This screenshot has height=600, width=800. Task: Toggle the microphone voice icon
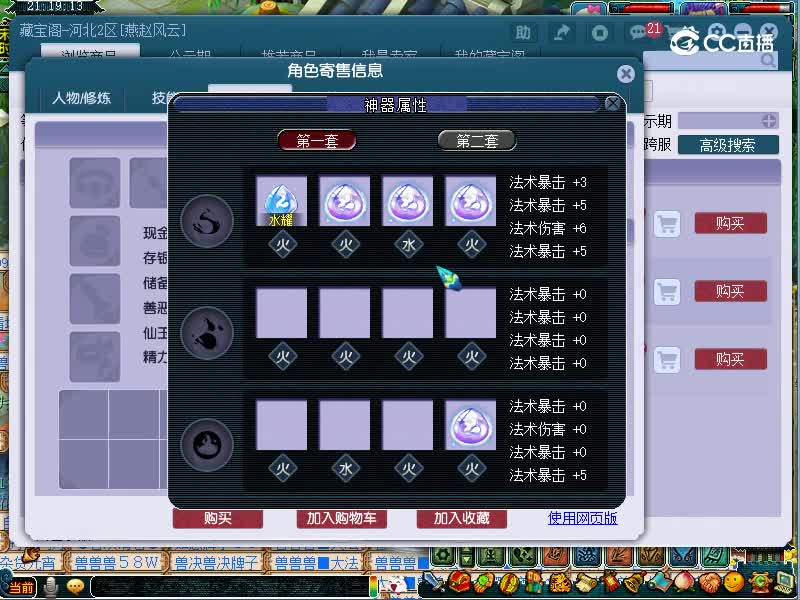50,587
